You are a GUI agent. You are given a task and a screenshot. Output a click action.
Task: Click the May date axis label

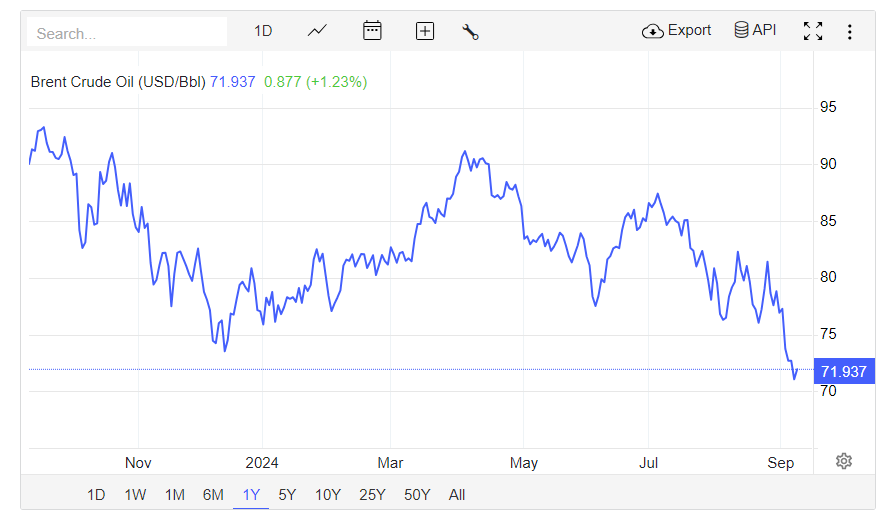pos(523,462)
